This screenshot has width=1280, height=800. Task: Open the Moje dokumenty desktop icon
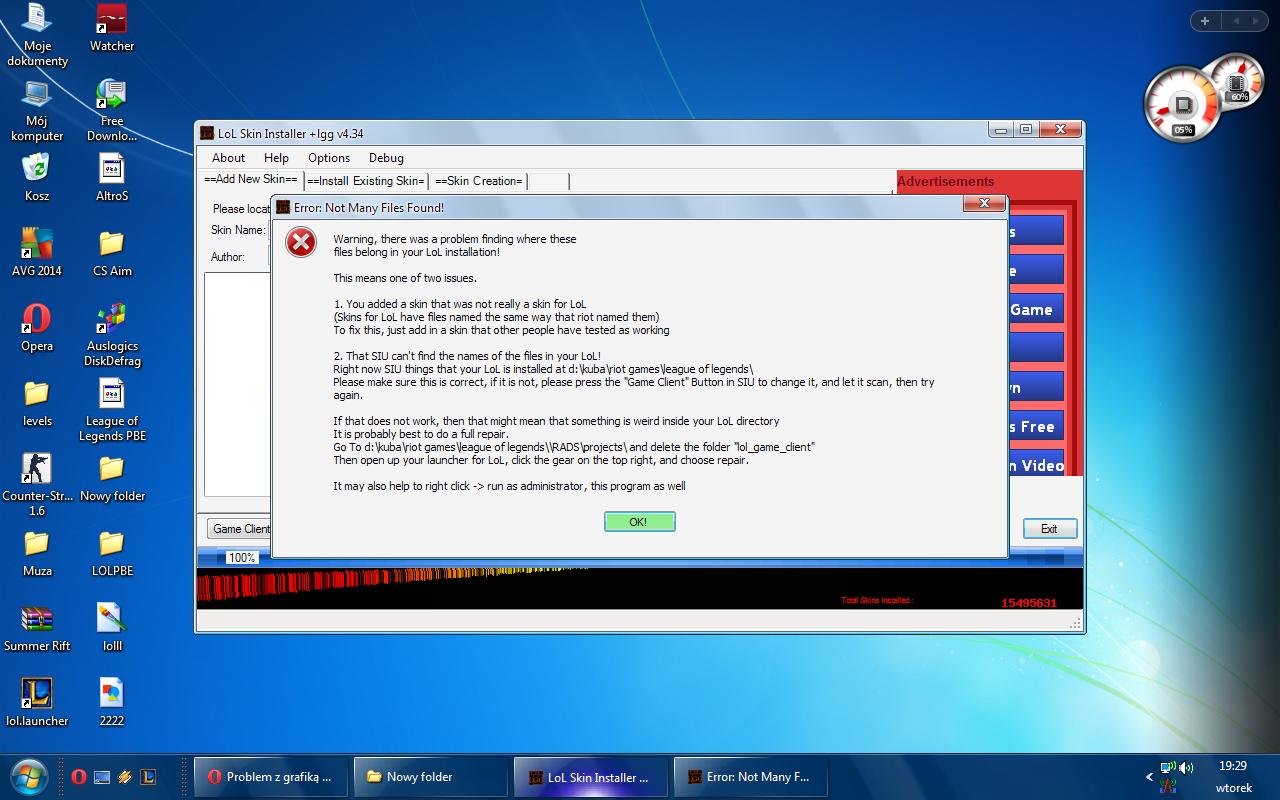point(37,35)
